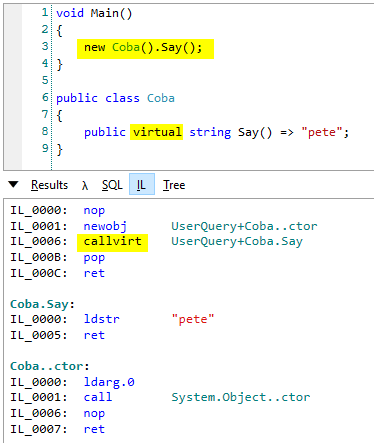Click 'public class Coba' declaration

115,98
